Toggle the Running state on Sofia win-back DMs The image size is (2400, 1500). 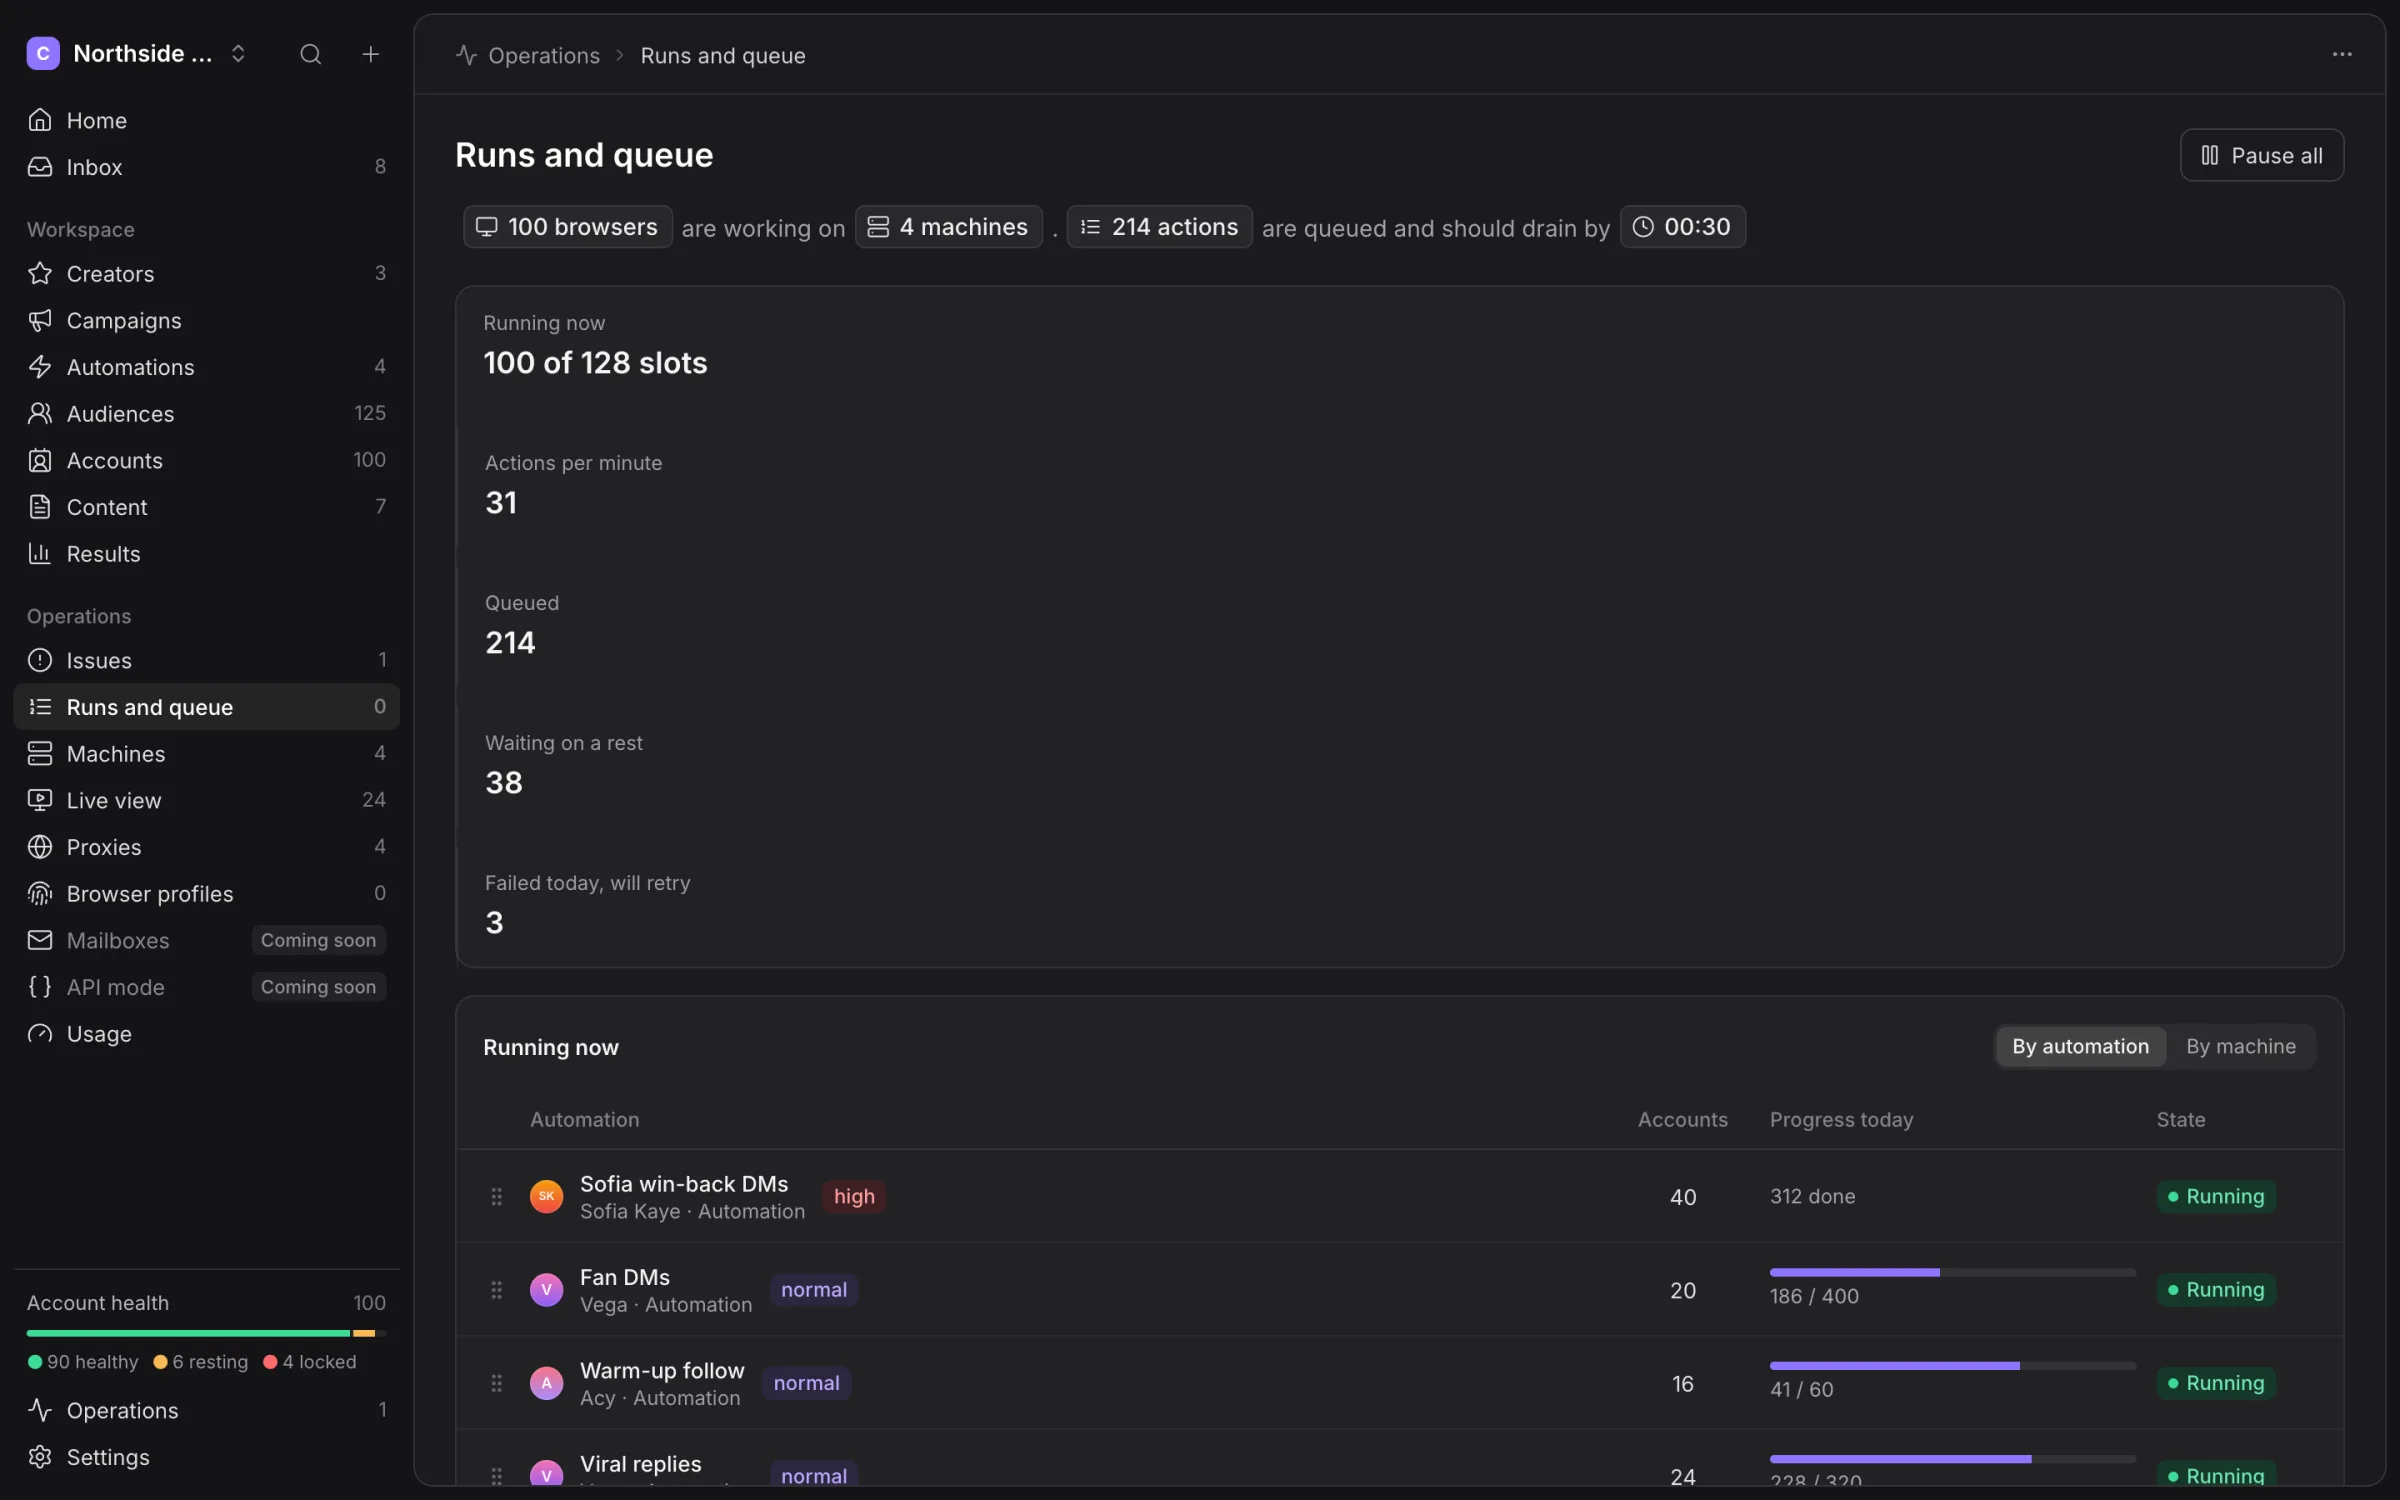tap(2215, 1197)
